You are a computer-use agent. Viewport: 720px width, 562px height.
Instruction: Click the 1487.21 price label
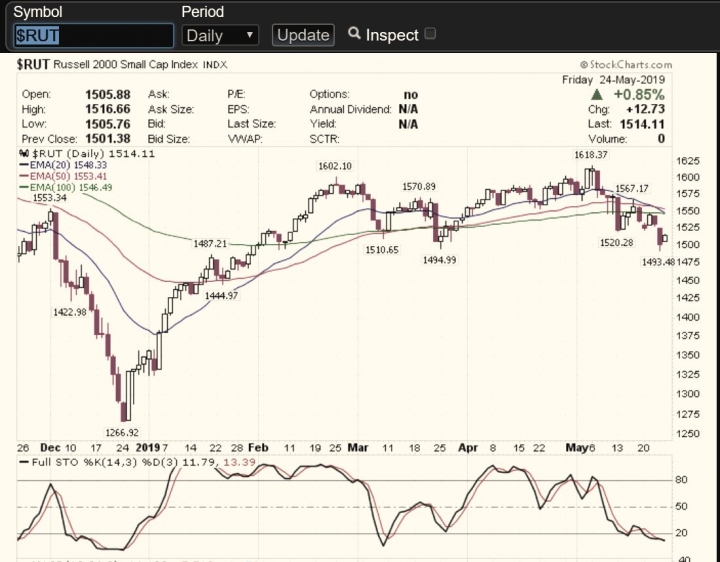[210, 244]
